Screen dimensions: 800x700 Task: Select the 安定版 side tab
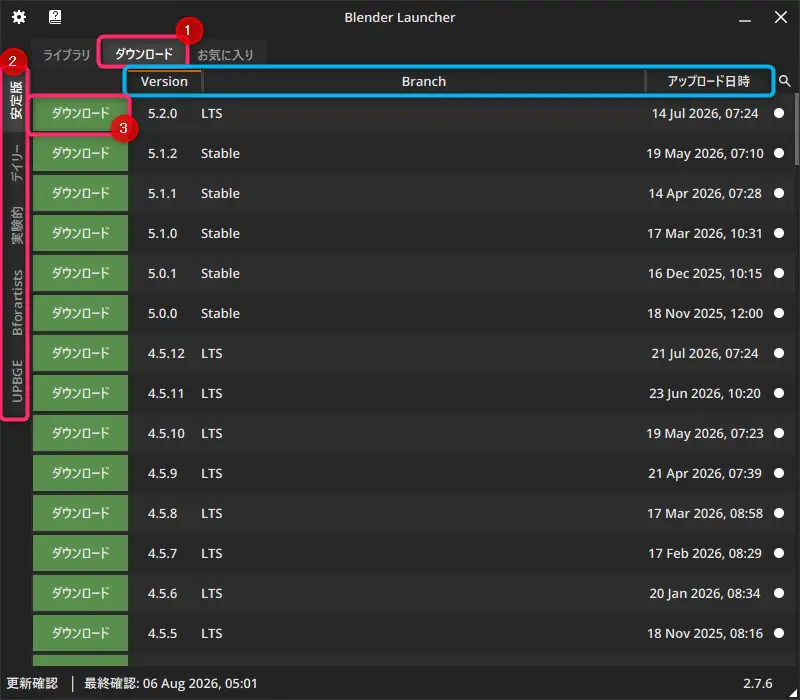17,99
